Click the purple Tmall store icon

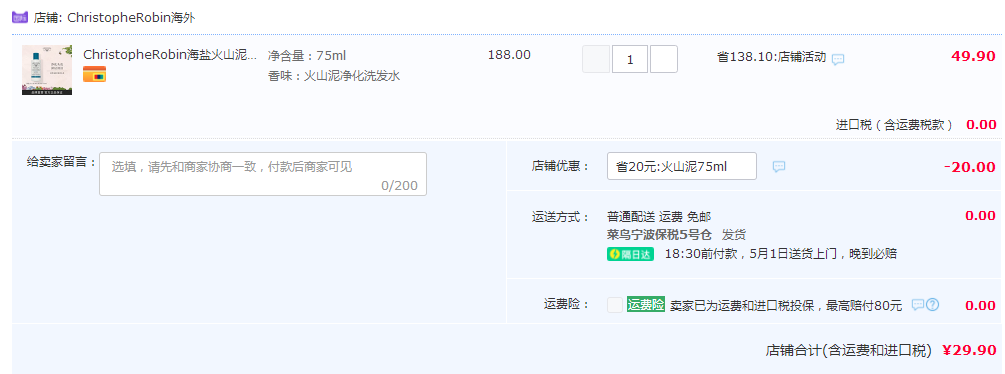tap(20, 17)
